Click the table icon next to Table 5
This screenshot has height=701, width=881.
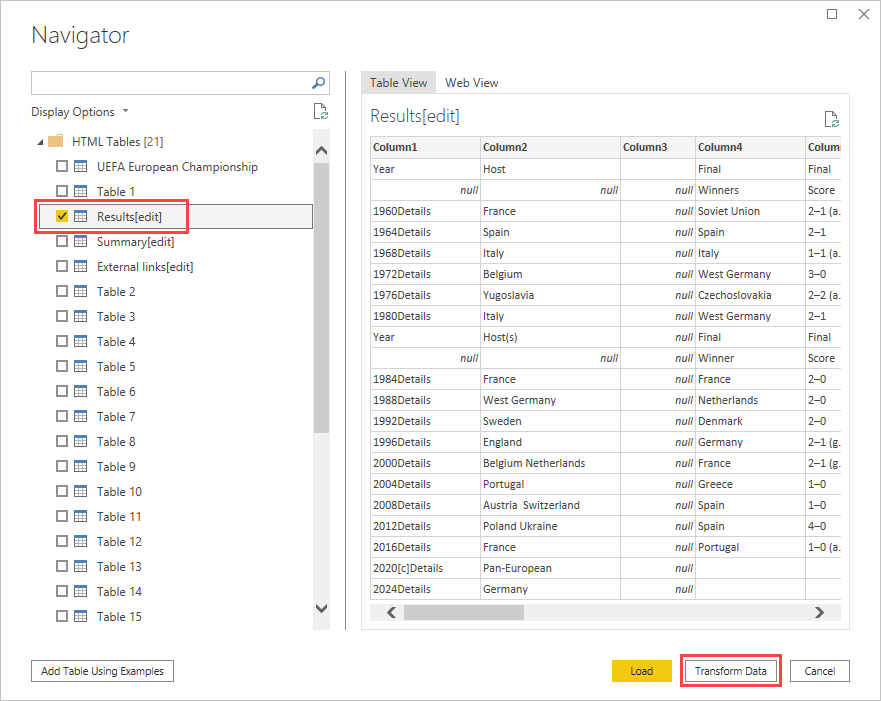pyautogui.click(x=81, y=366)
